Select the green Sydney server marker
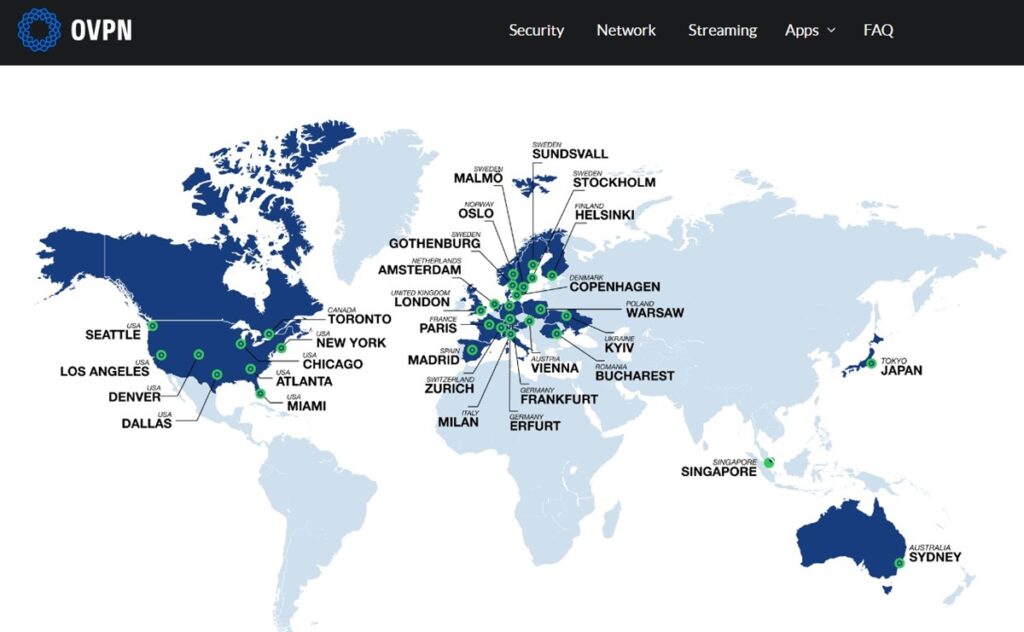 coord(899,563)
